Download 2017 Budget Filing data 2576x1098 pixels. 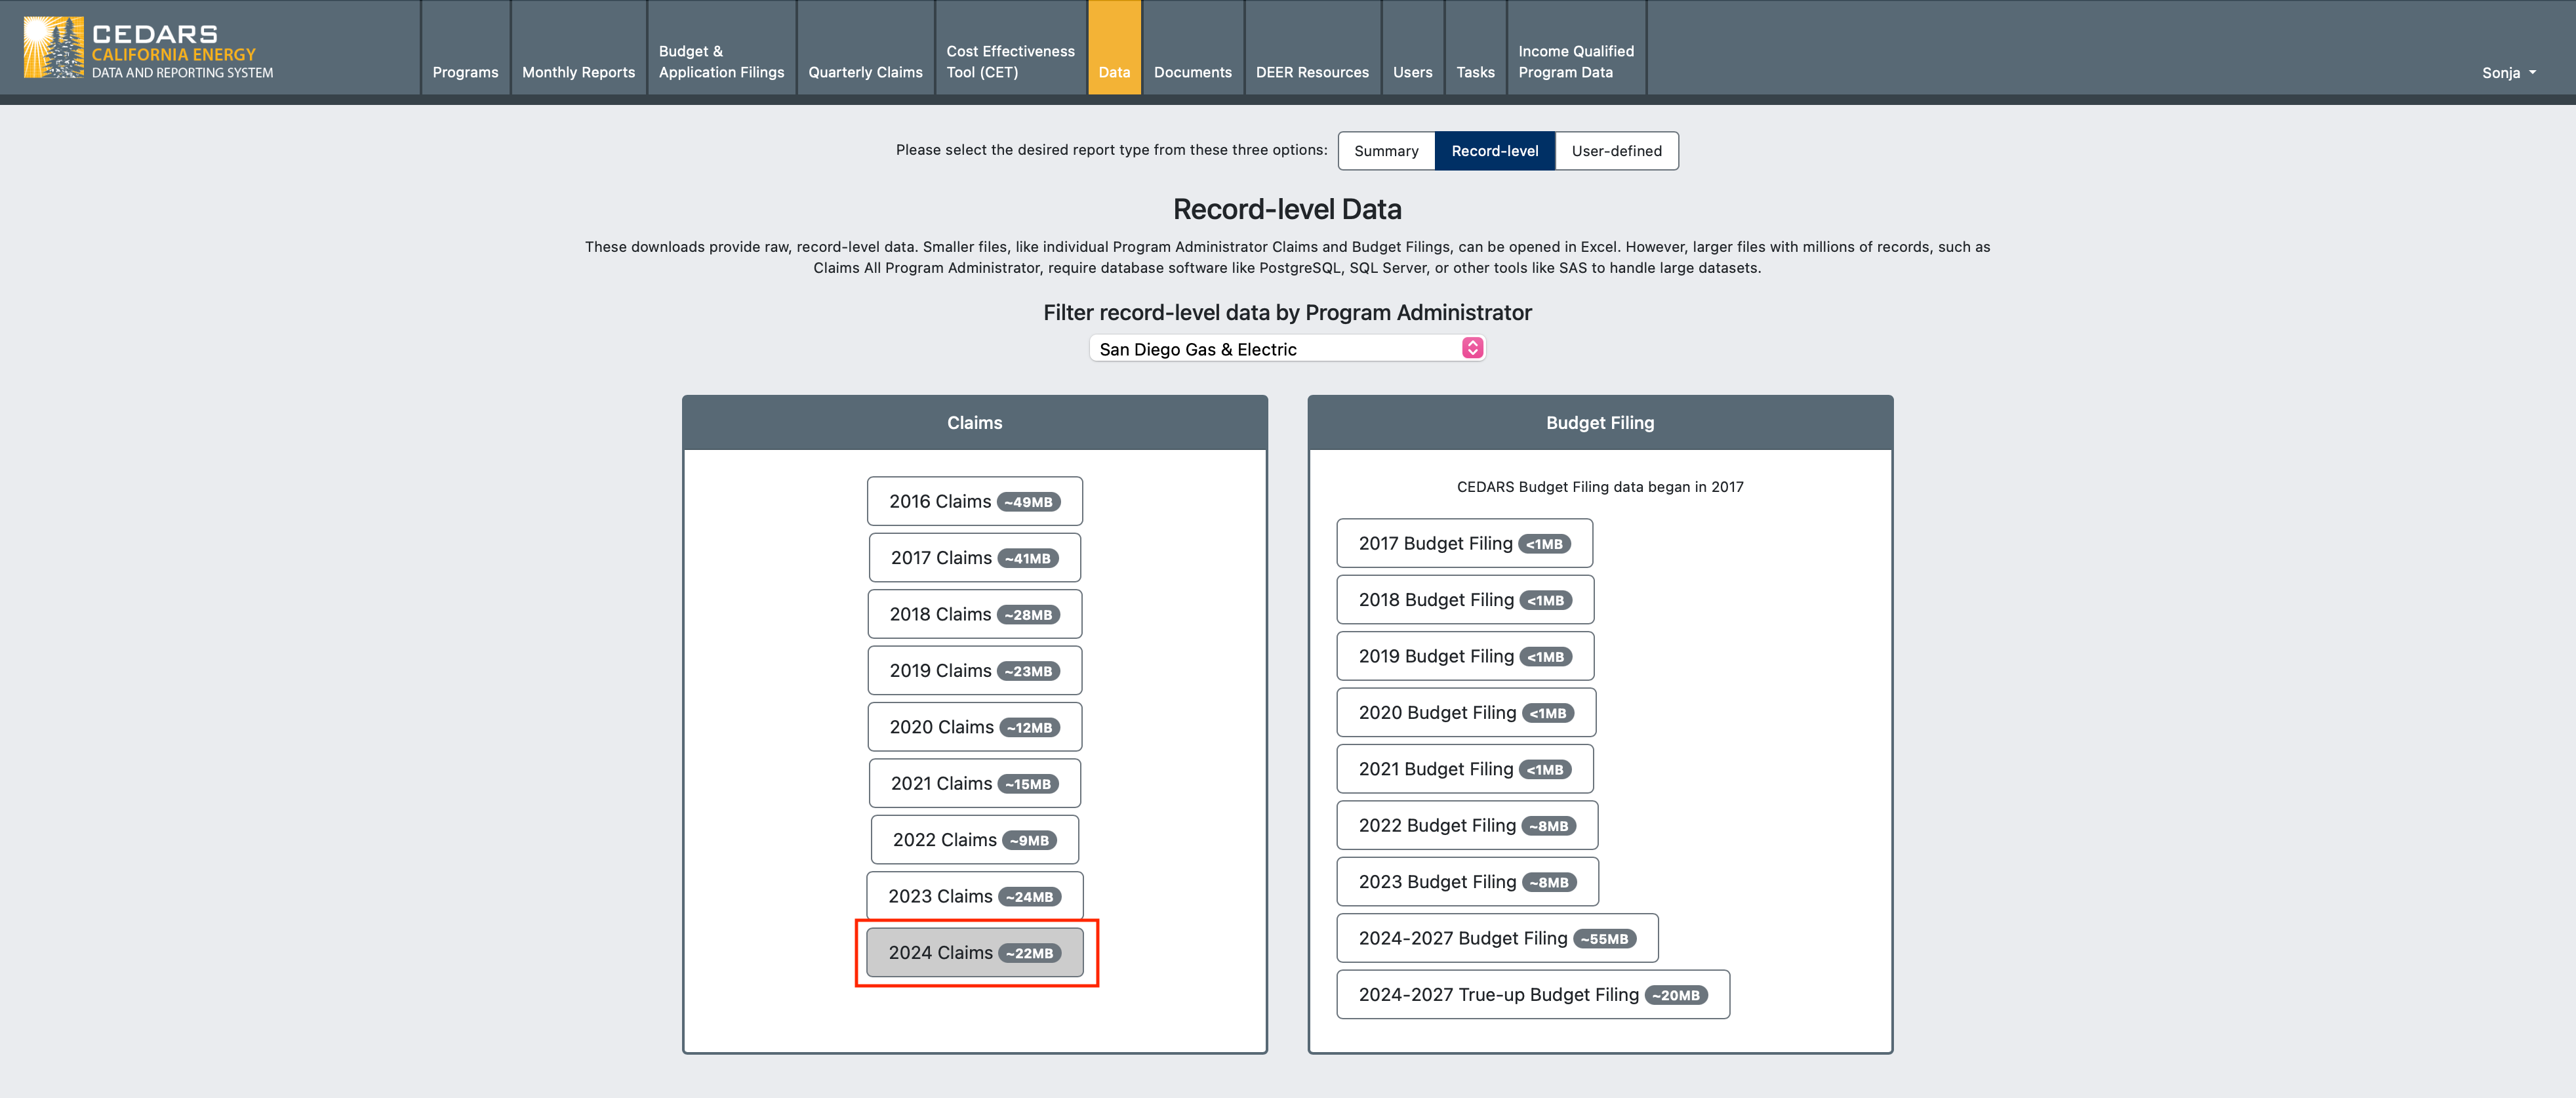click(x=1464, y=544)
